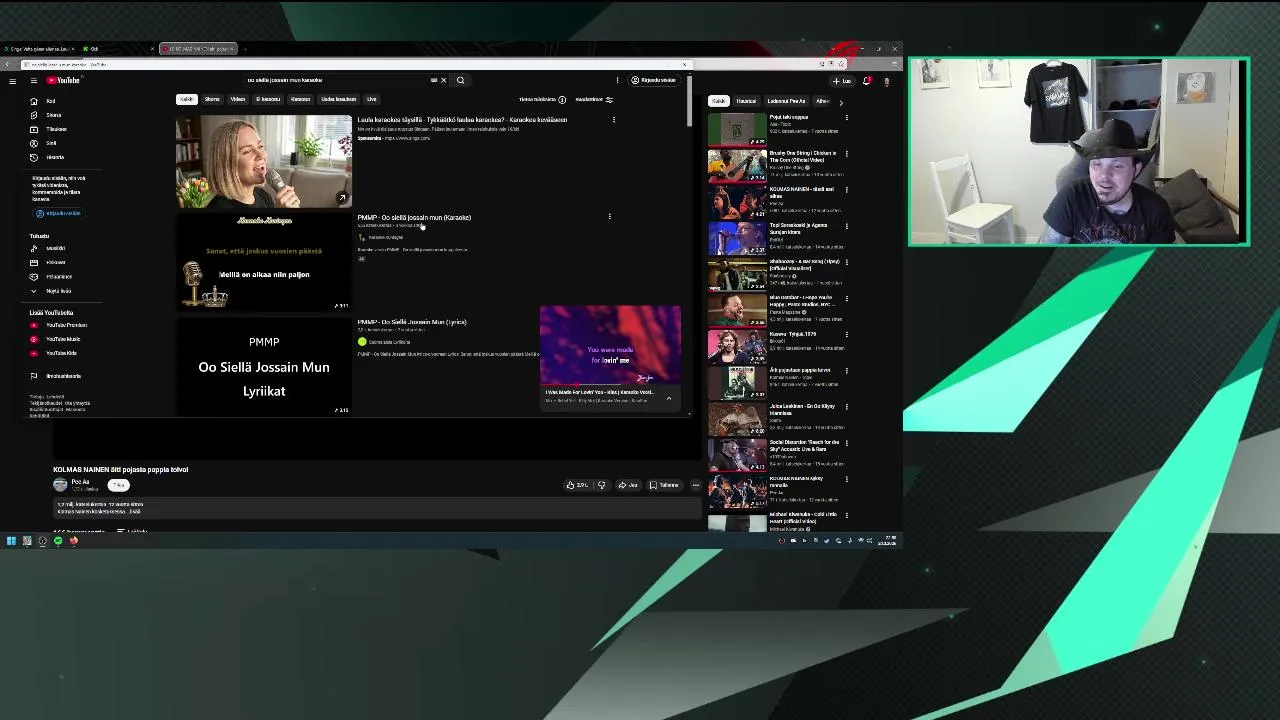The height and width of the screenshot is (720, 1280).
Task: Open Spotify from taskbar
Action: pos(58,541)
